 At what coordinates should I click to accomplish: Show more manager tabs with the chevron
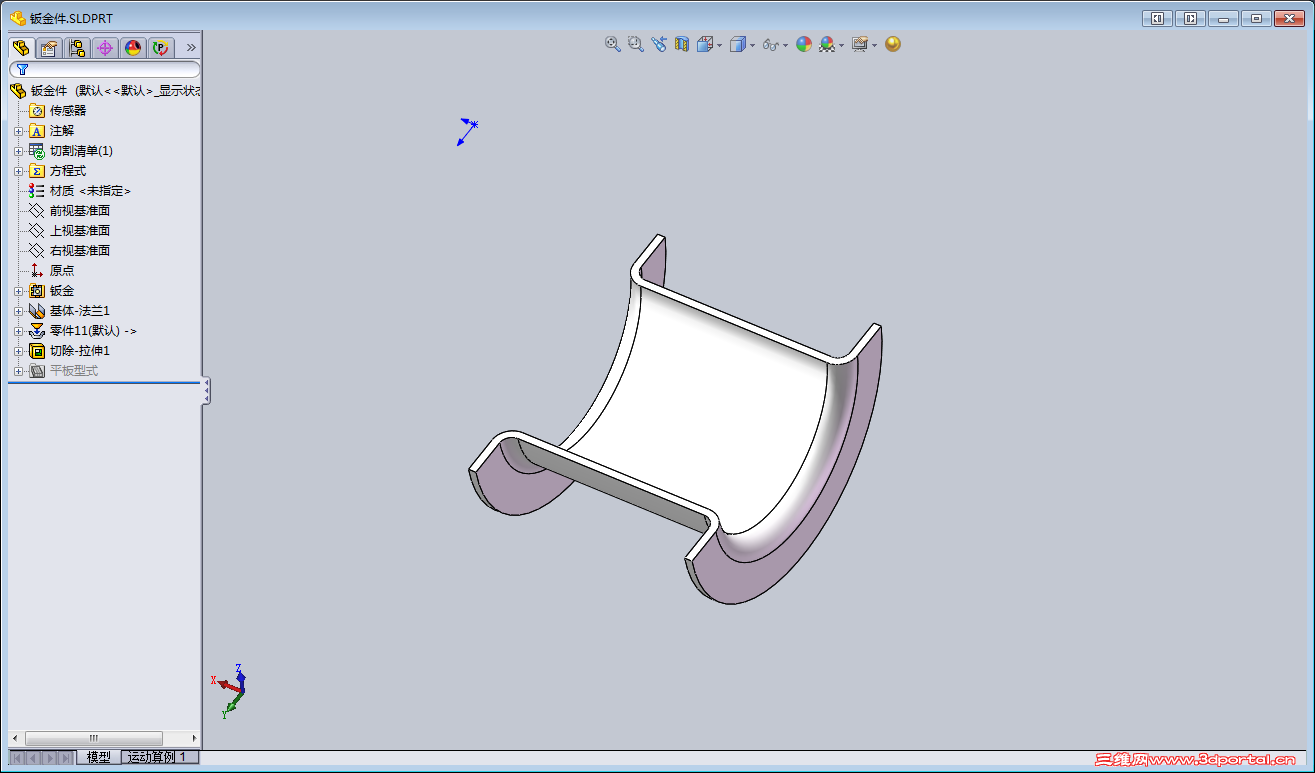click(191, 47)
